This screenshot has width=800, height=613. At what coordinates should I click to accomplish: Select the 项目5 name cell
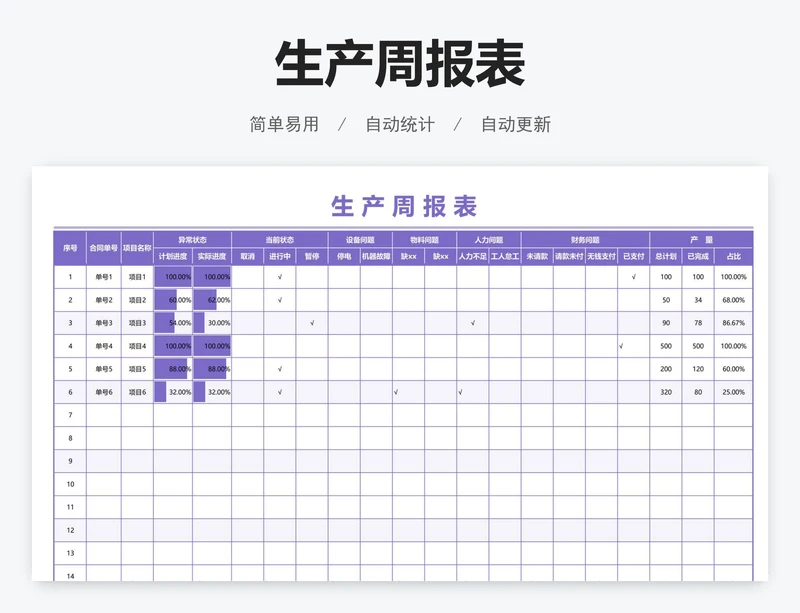(x=137, y=369)
